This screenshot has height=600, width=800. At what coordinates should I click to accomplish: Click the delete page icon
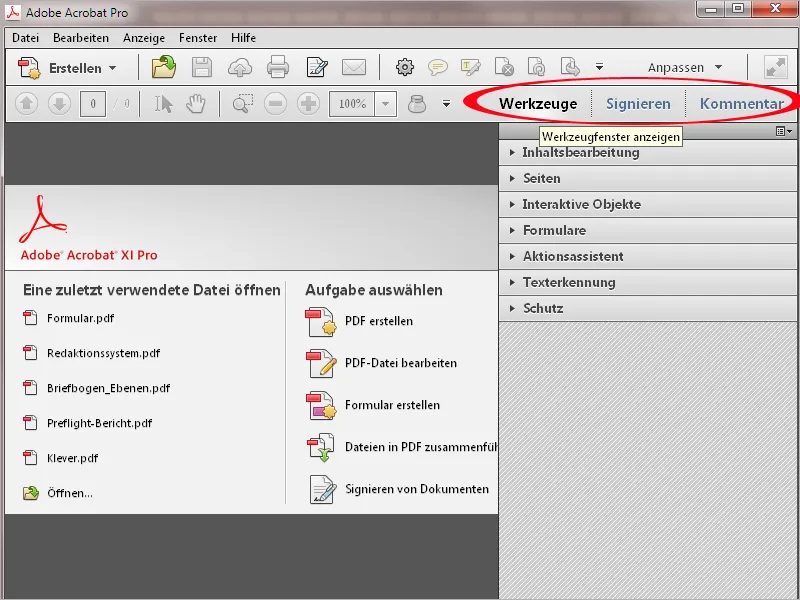(504, 67)
